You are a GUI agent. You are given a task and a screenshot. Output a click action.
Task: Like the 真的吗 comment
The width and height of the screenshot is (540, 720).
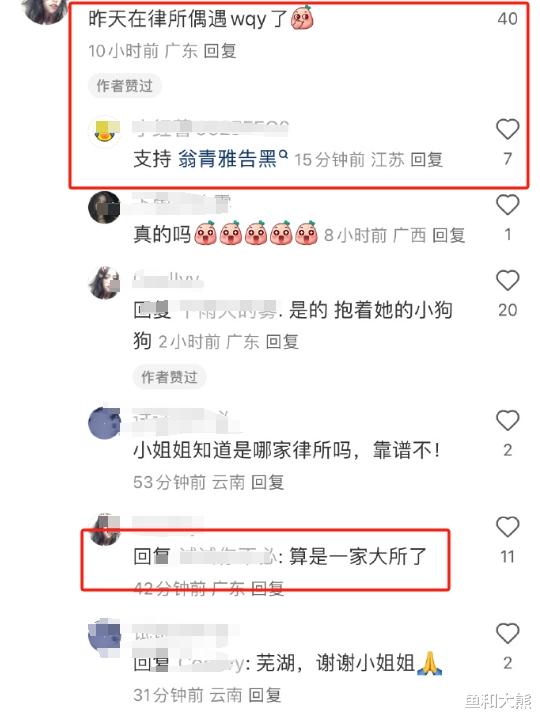pos(507,205)
